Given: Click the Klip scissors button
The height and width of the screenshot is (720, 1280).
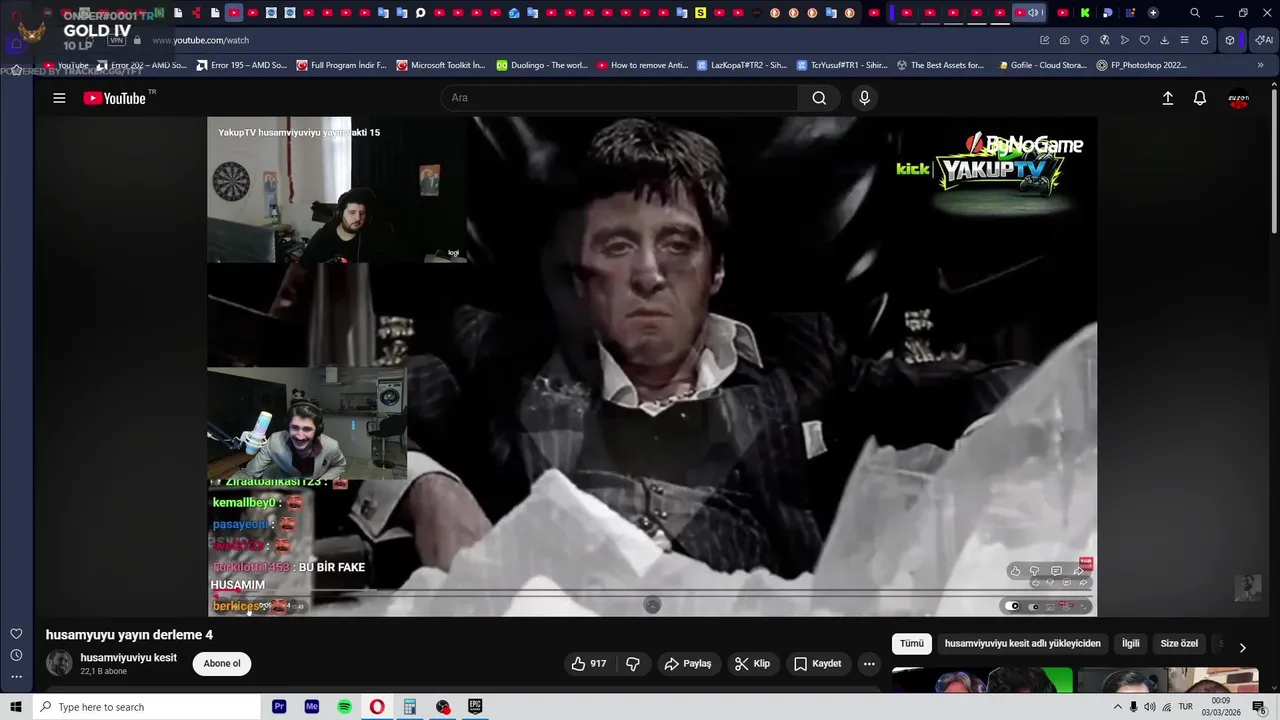Looking at the screenshot, I should 752,664.
